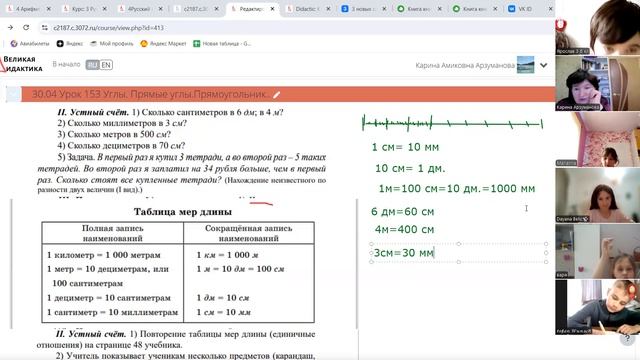This screenshot has height=360, width=640.
Task: Click the text '1 см= 10 мм'
Action: (x=405, y=147)
